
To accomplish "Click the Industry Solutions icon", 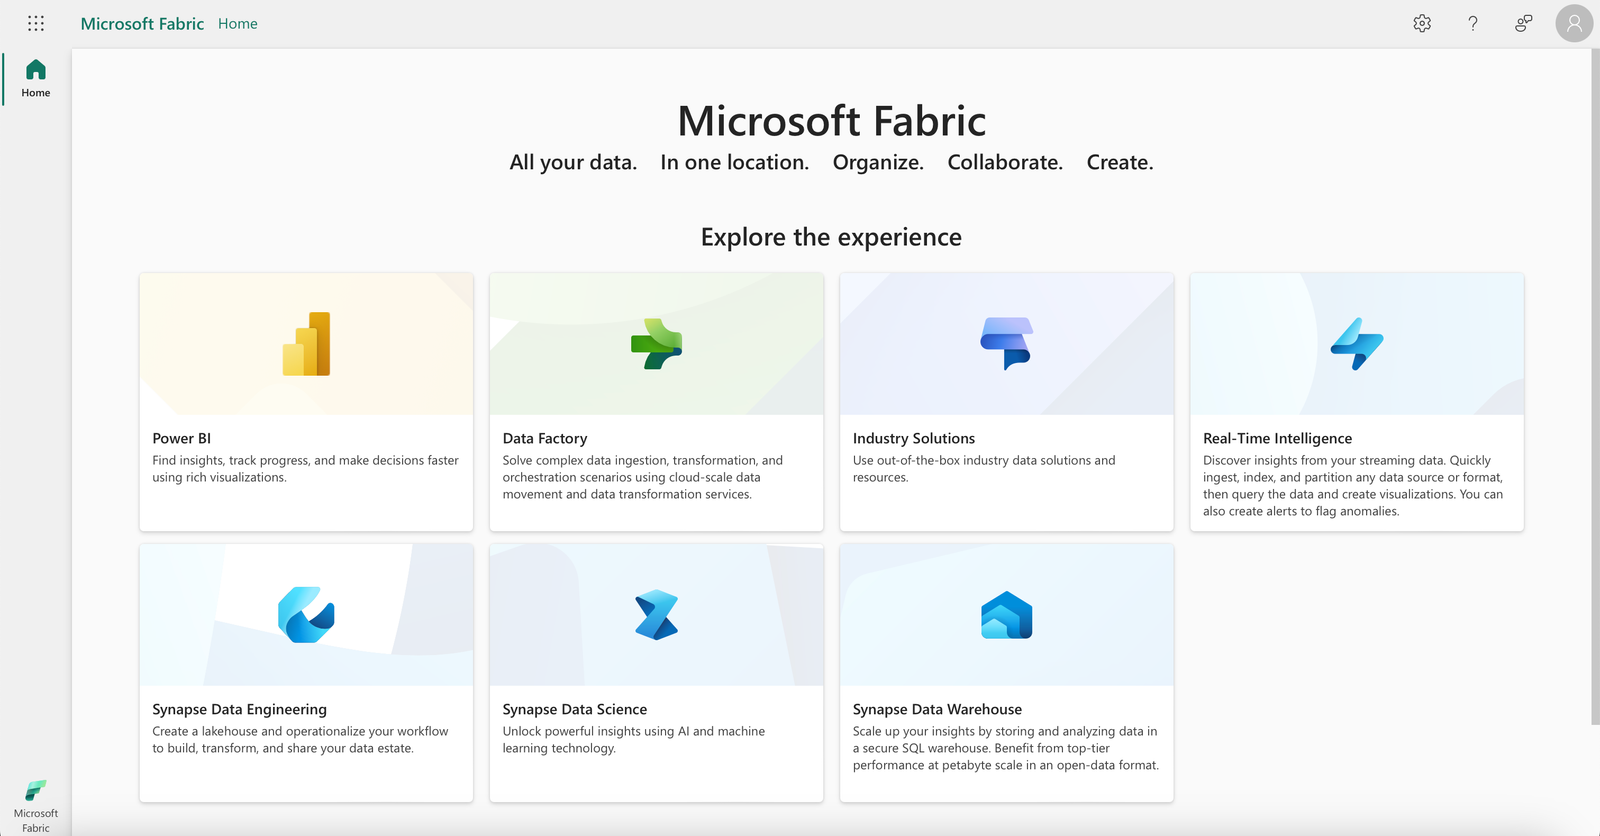I will point(1006,344).
